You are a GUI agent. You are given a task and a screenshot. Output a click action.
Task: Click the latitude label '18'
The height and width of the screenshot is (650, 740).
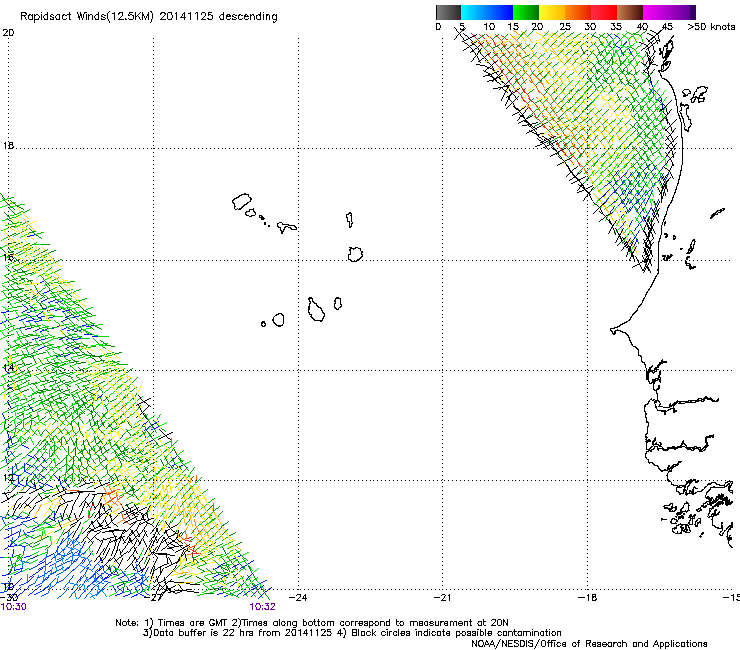[8, 145]
